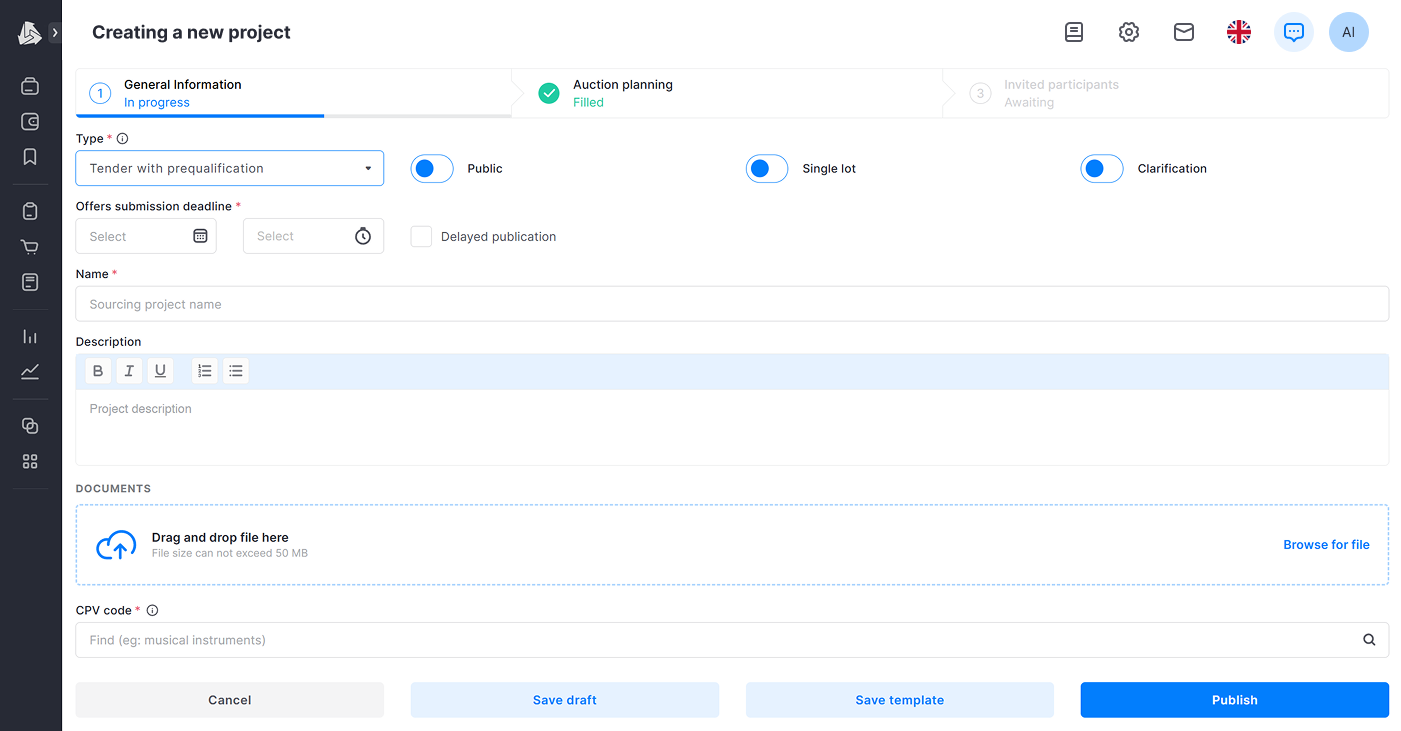Toggle underline formatting in Description
The image size is (1401, 731).
pos(160,371)
